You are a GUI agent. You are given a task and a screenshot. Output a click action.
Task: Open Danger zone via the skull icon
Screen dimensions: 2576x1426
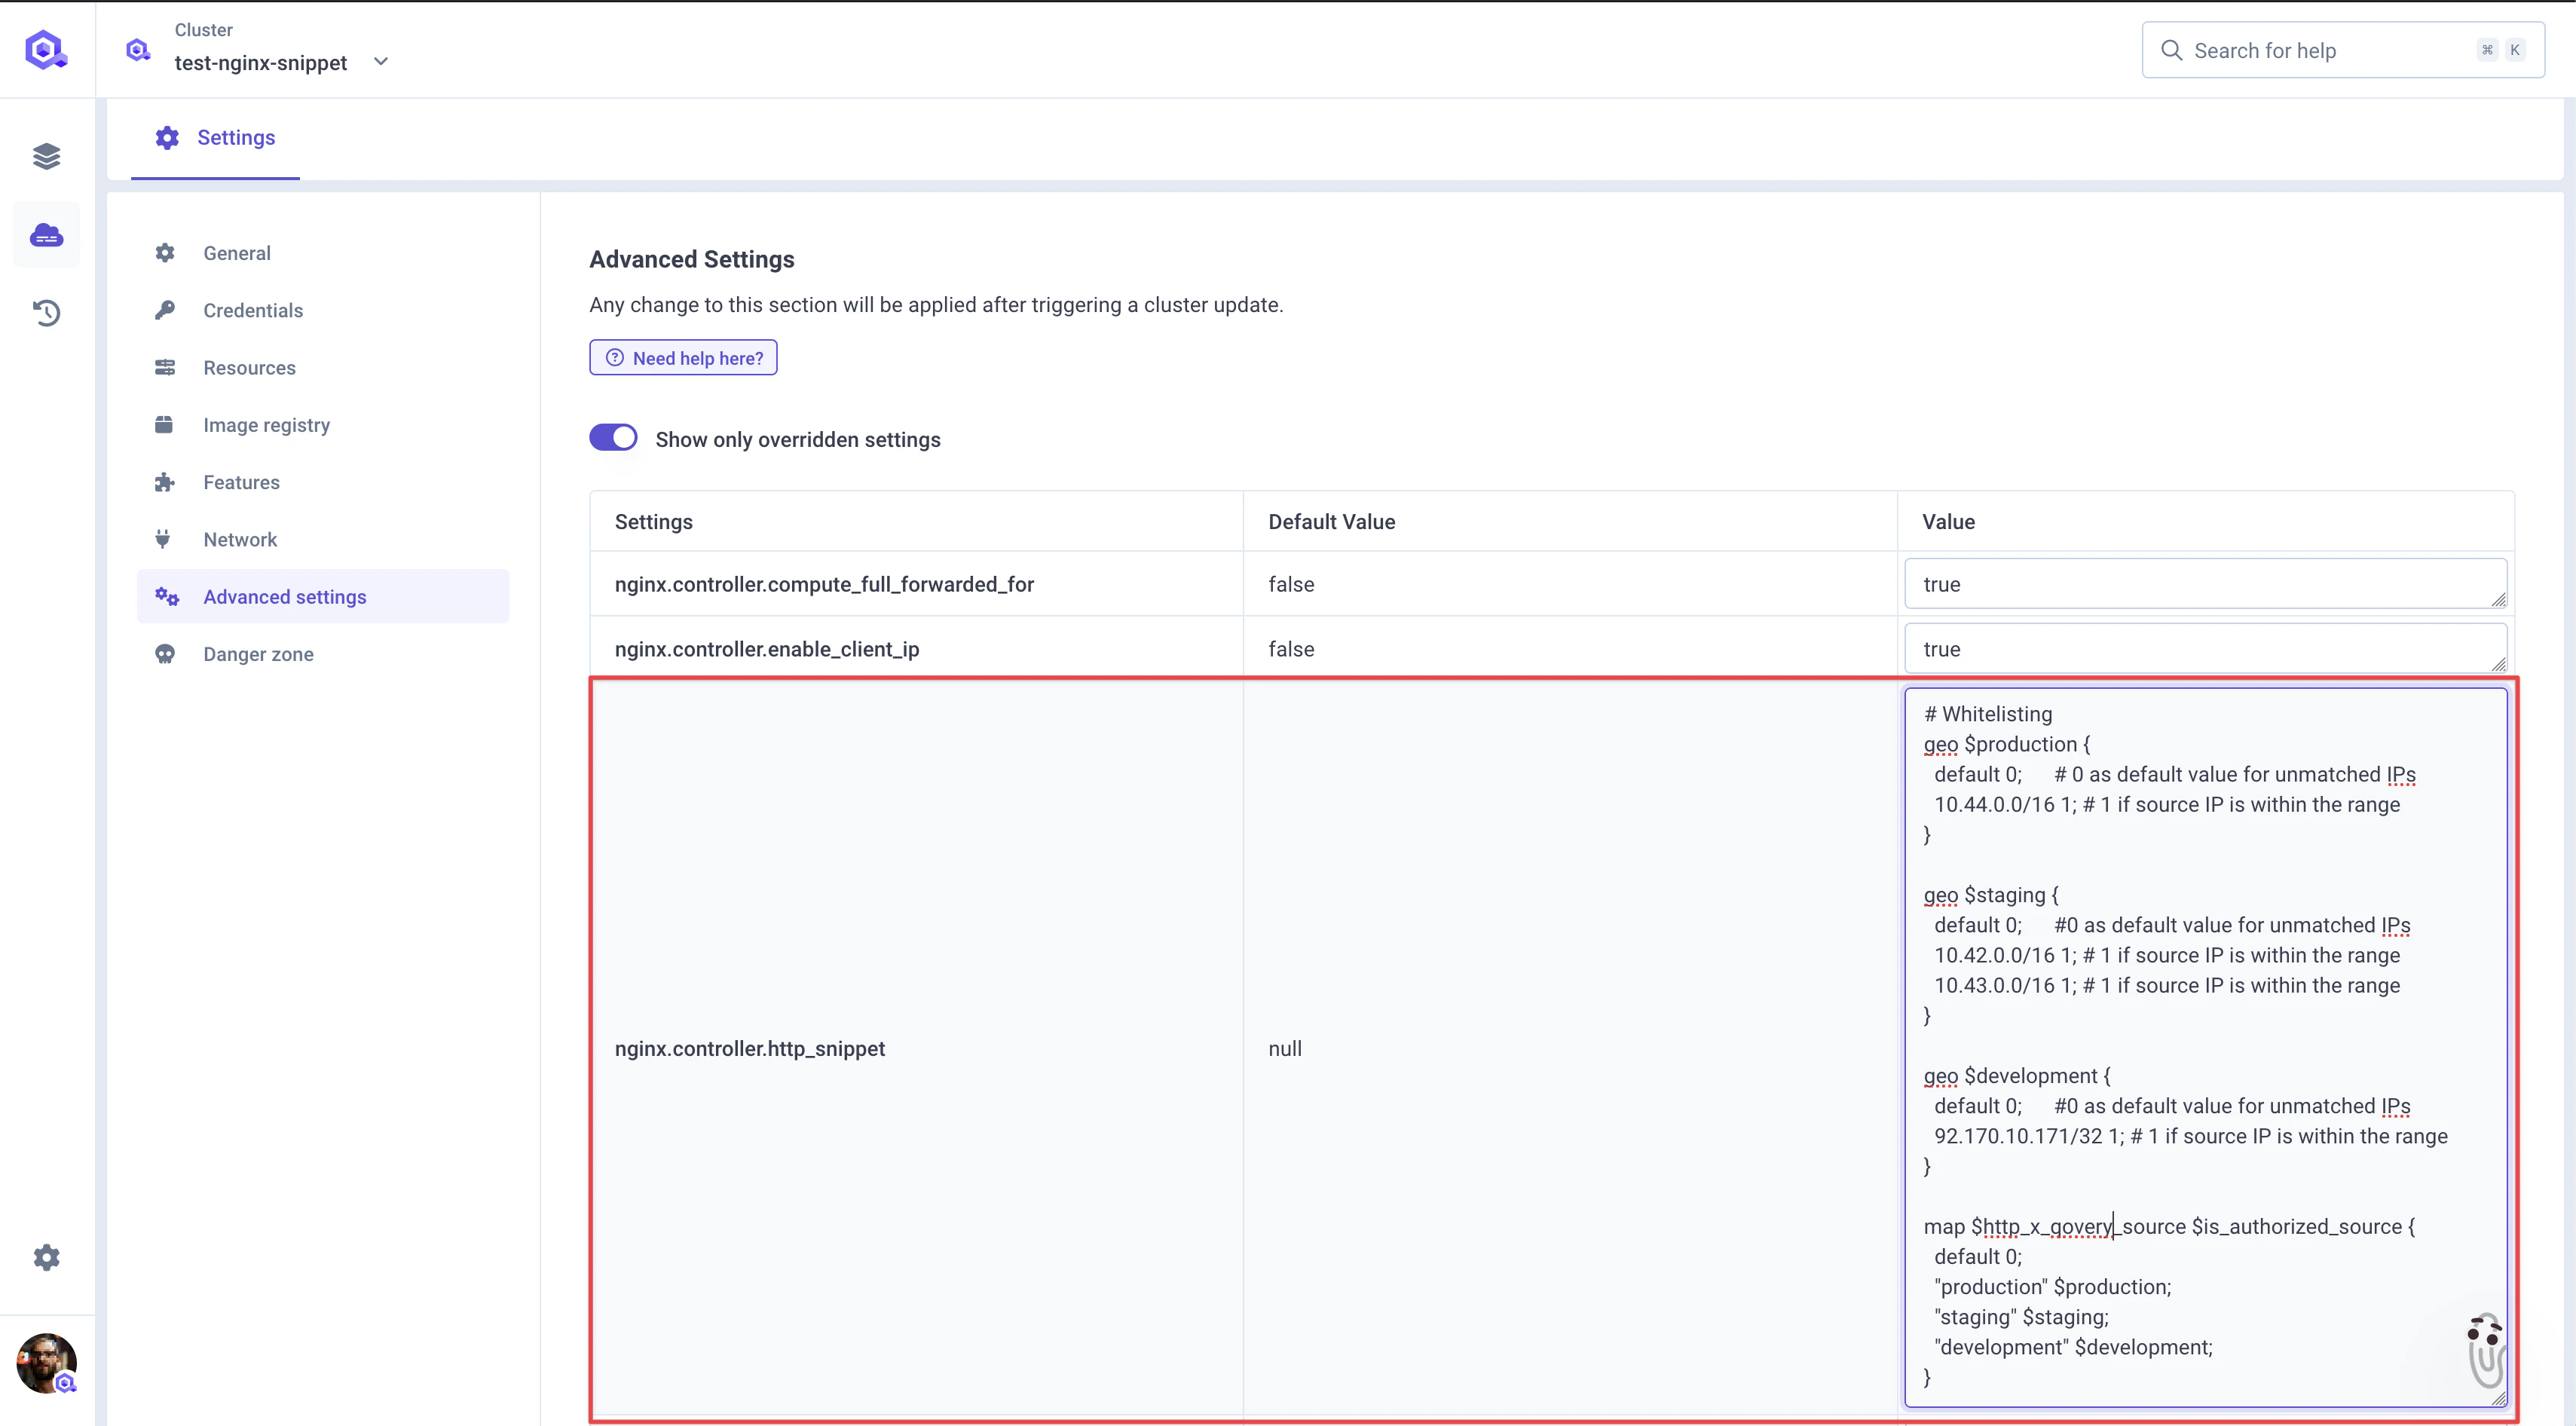[166, 654]
